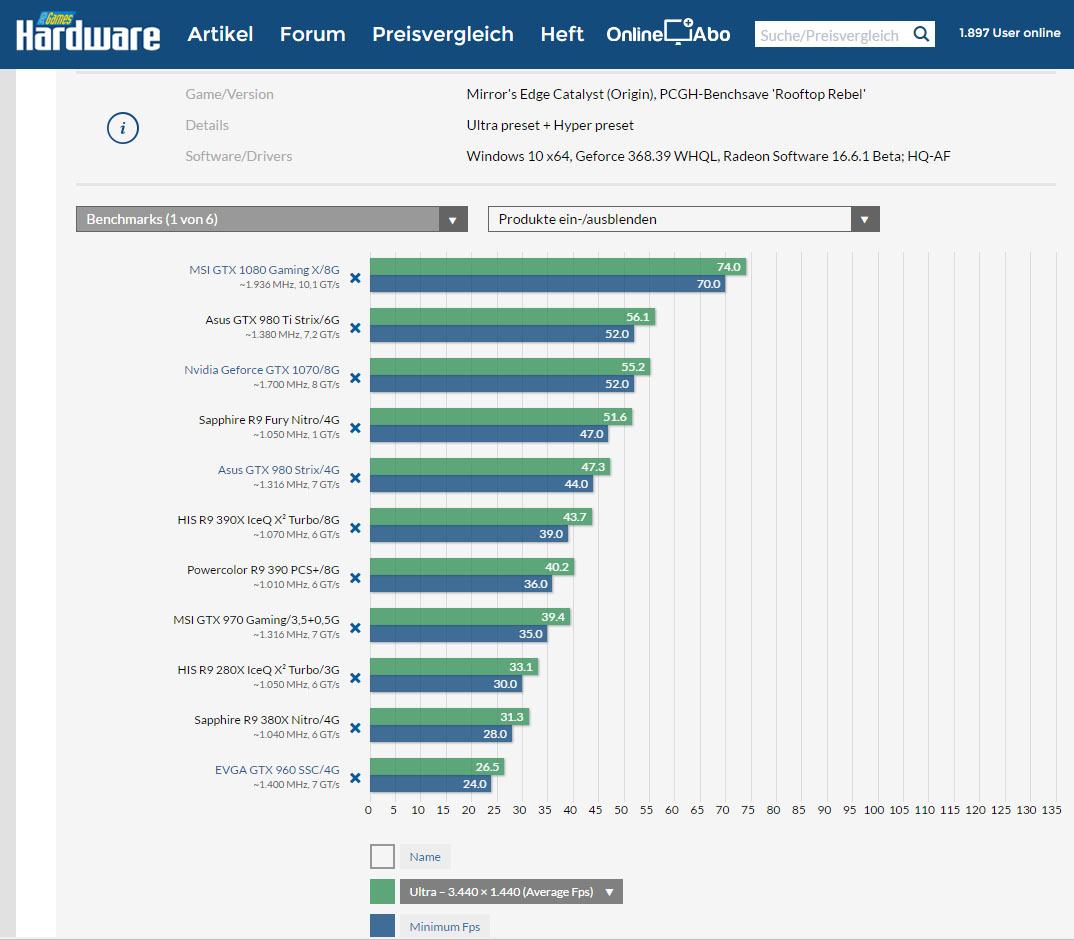
Task: Open the Asus GTX 980 Strix/4G link
Action: pos(279,470)
